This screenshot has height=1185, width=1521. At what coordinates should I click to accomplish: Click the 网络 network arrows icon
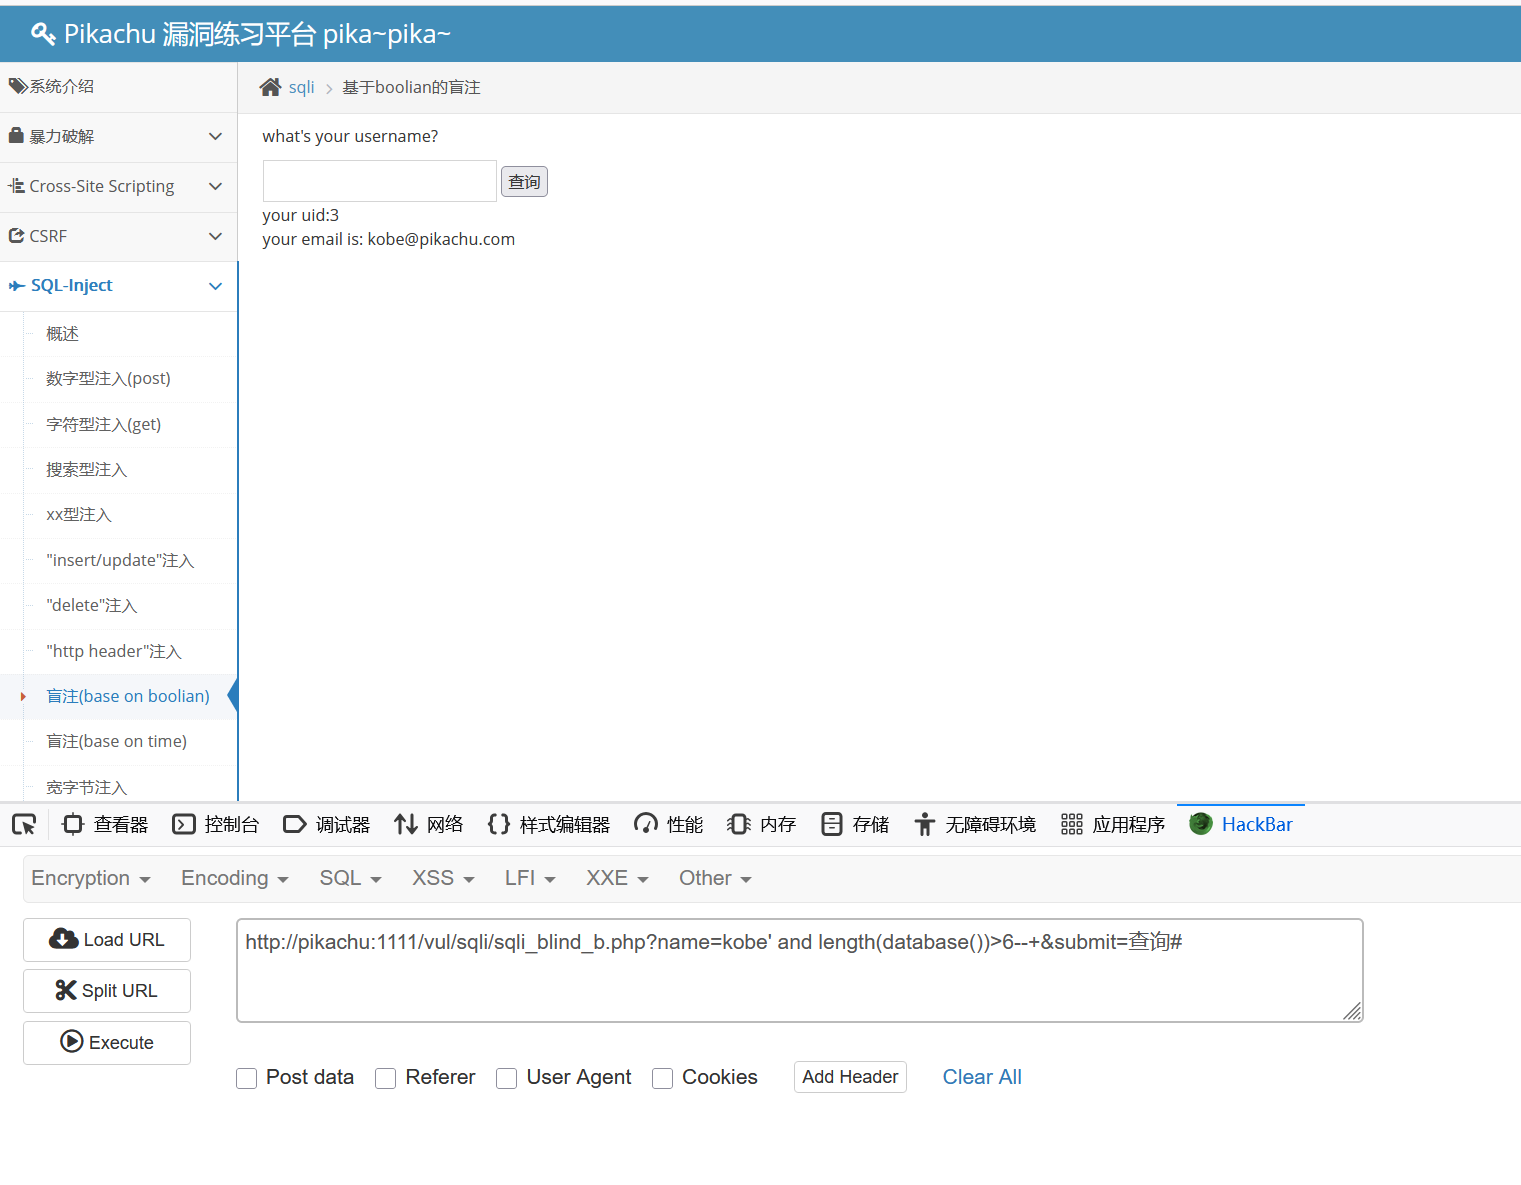[405, 824]
